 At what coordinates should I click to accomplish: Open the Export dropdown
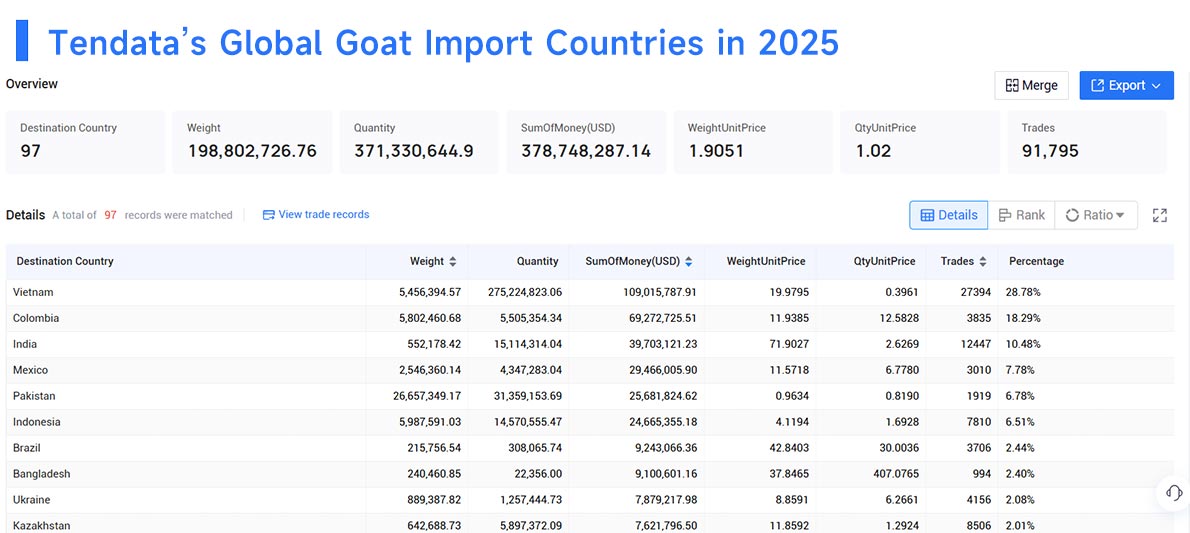click(1126, 86)
